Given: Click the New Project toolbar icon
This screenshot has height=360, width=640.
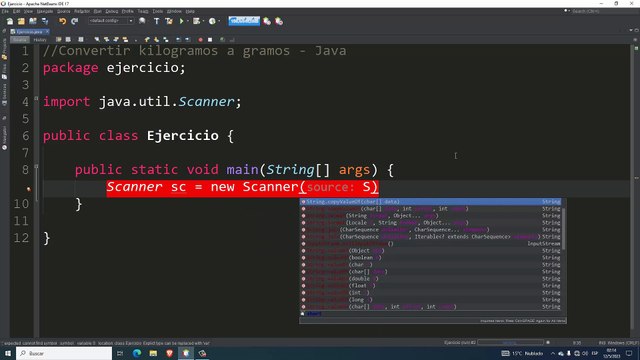Looking at the screenshot, I should 21,21.
